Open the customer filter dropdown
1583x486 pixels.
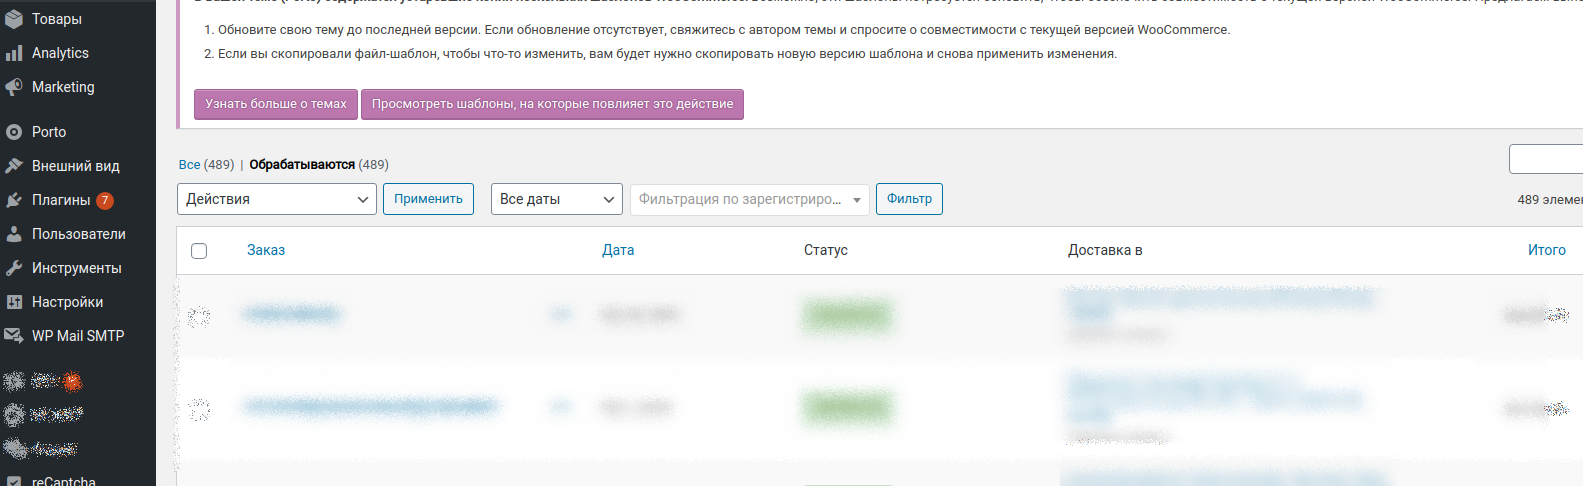(749, 199)
